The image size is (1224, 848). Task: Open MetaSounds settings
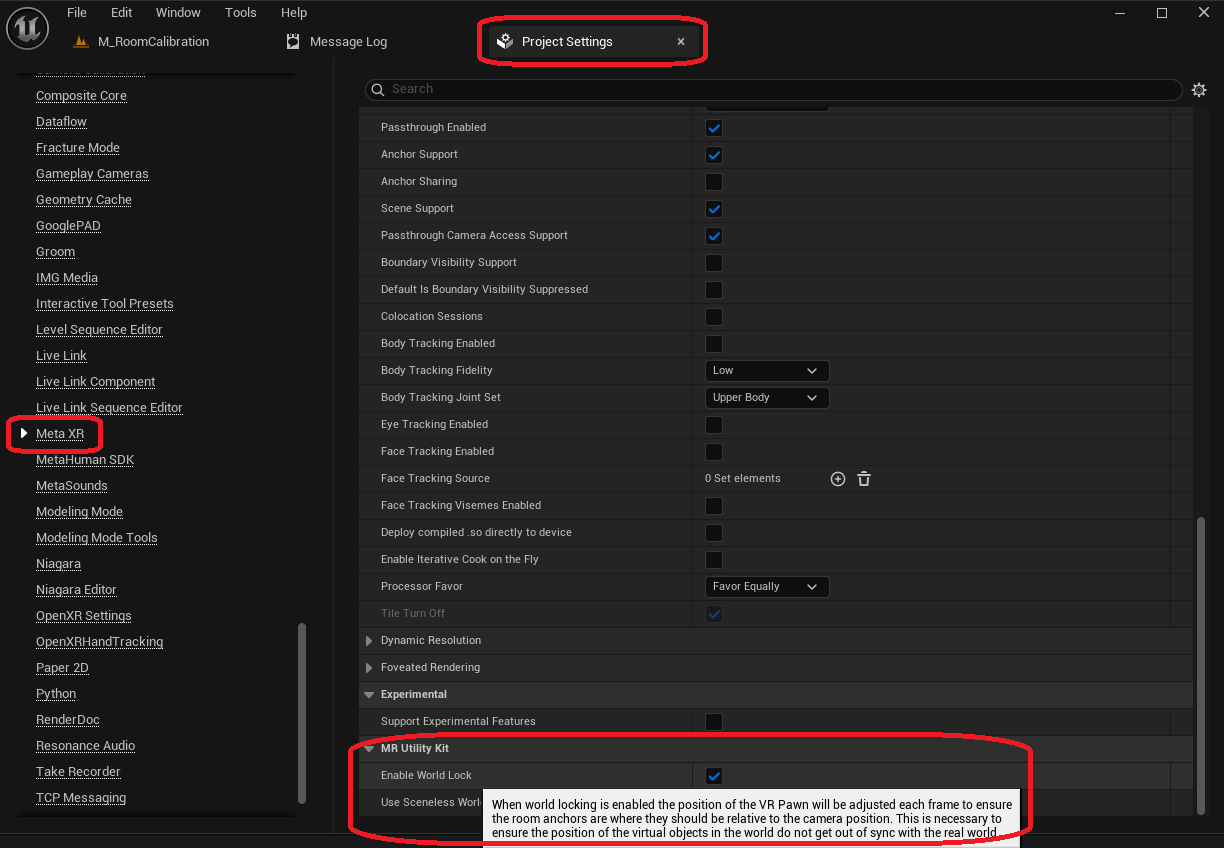click(x=72, y=486)
